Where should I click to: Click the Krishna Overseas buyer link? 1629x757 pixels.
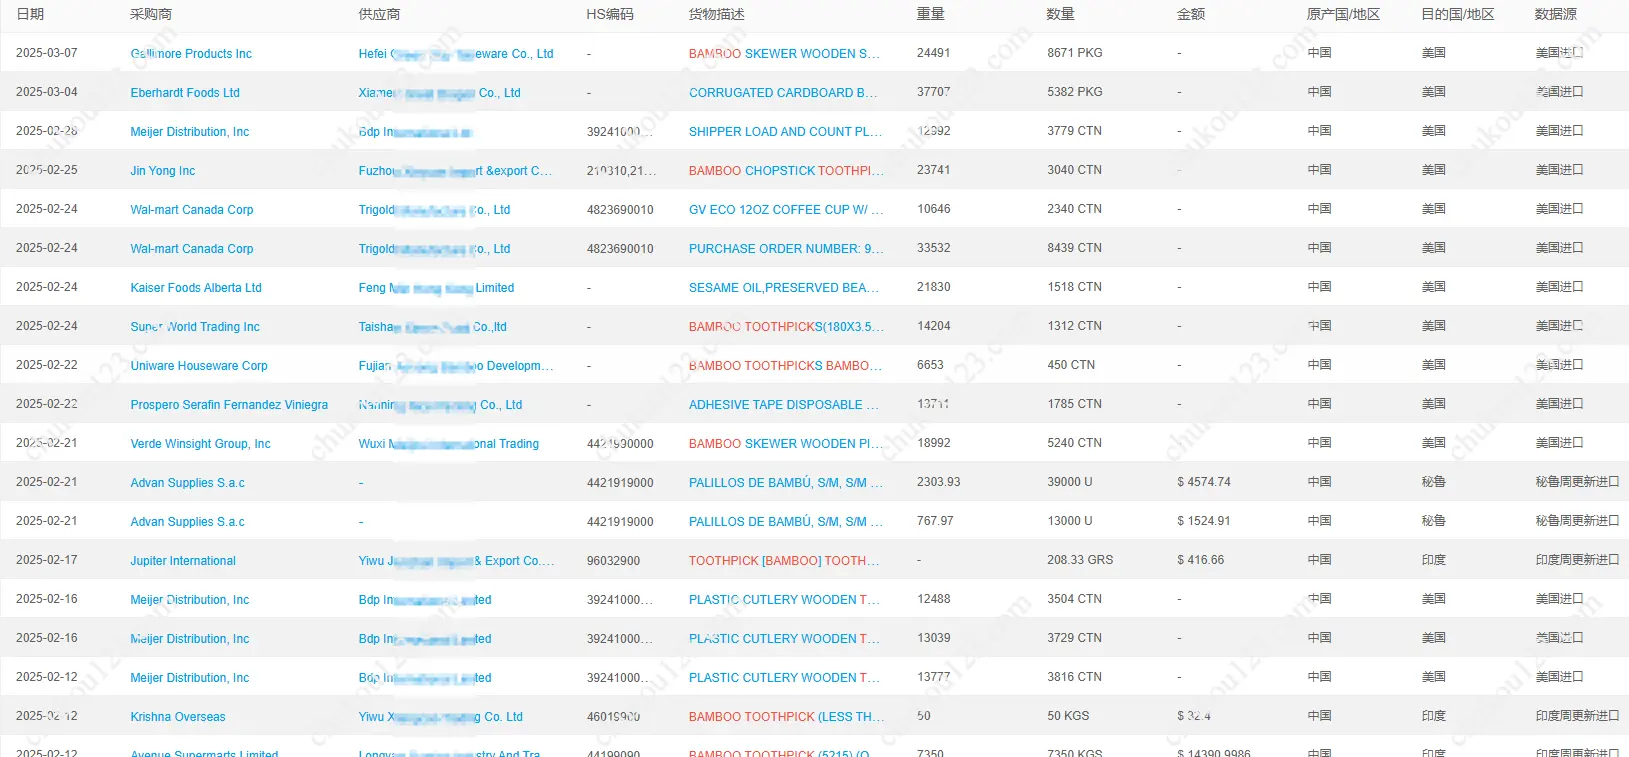point(178,717)
